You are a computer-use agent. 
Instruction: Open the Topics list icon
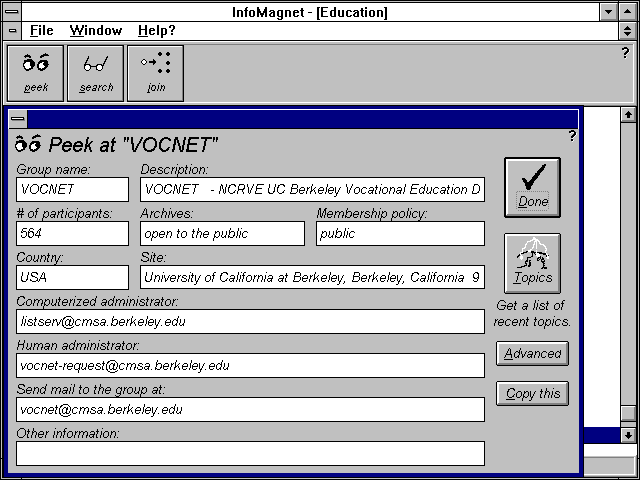(x=532, y=263)
